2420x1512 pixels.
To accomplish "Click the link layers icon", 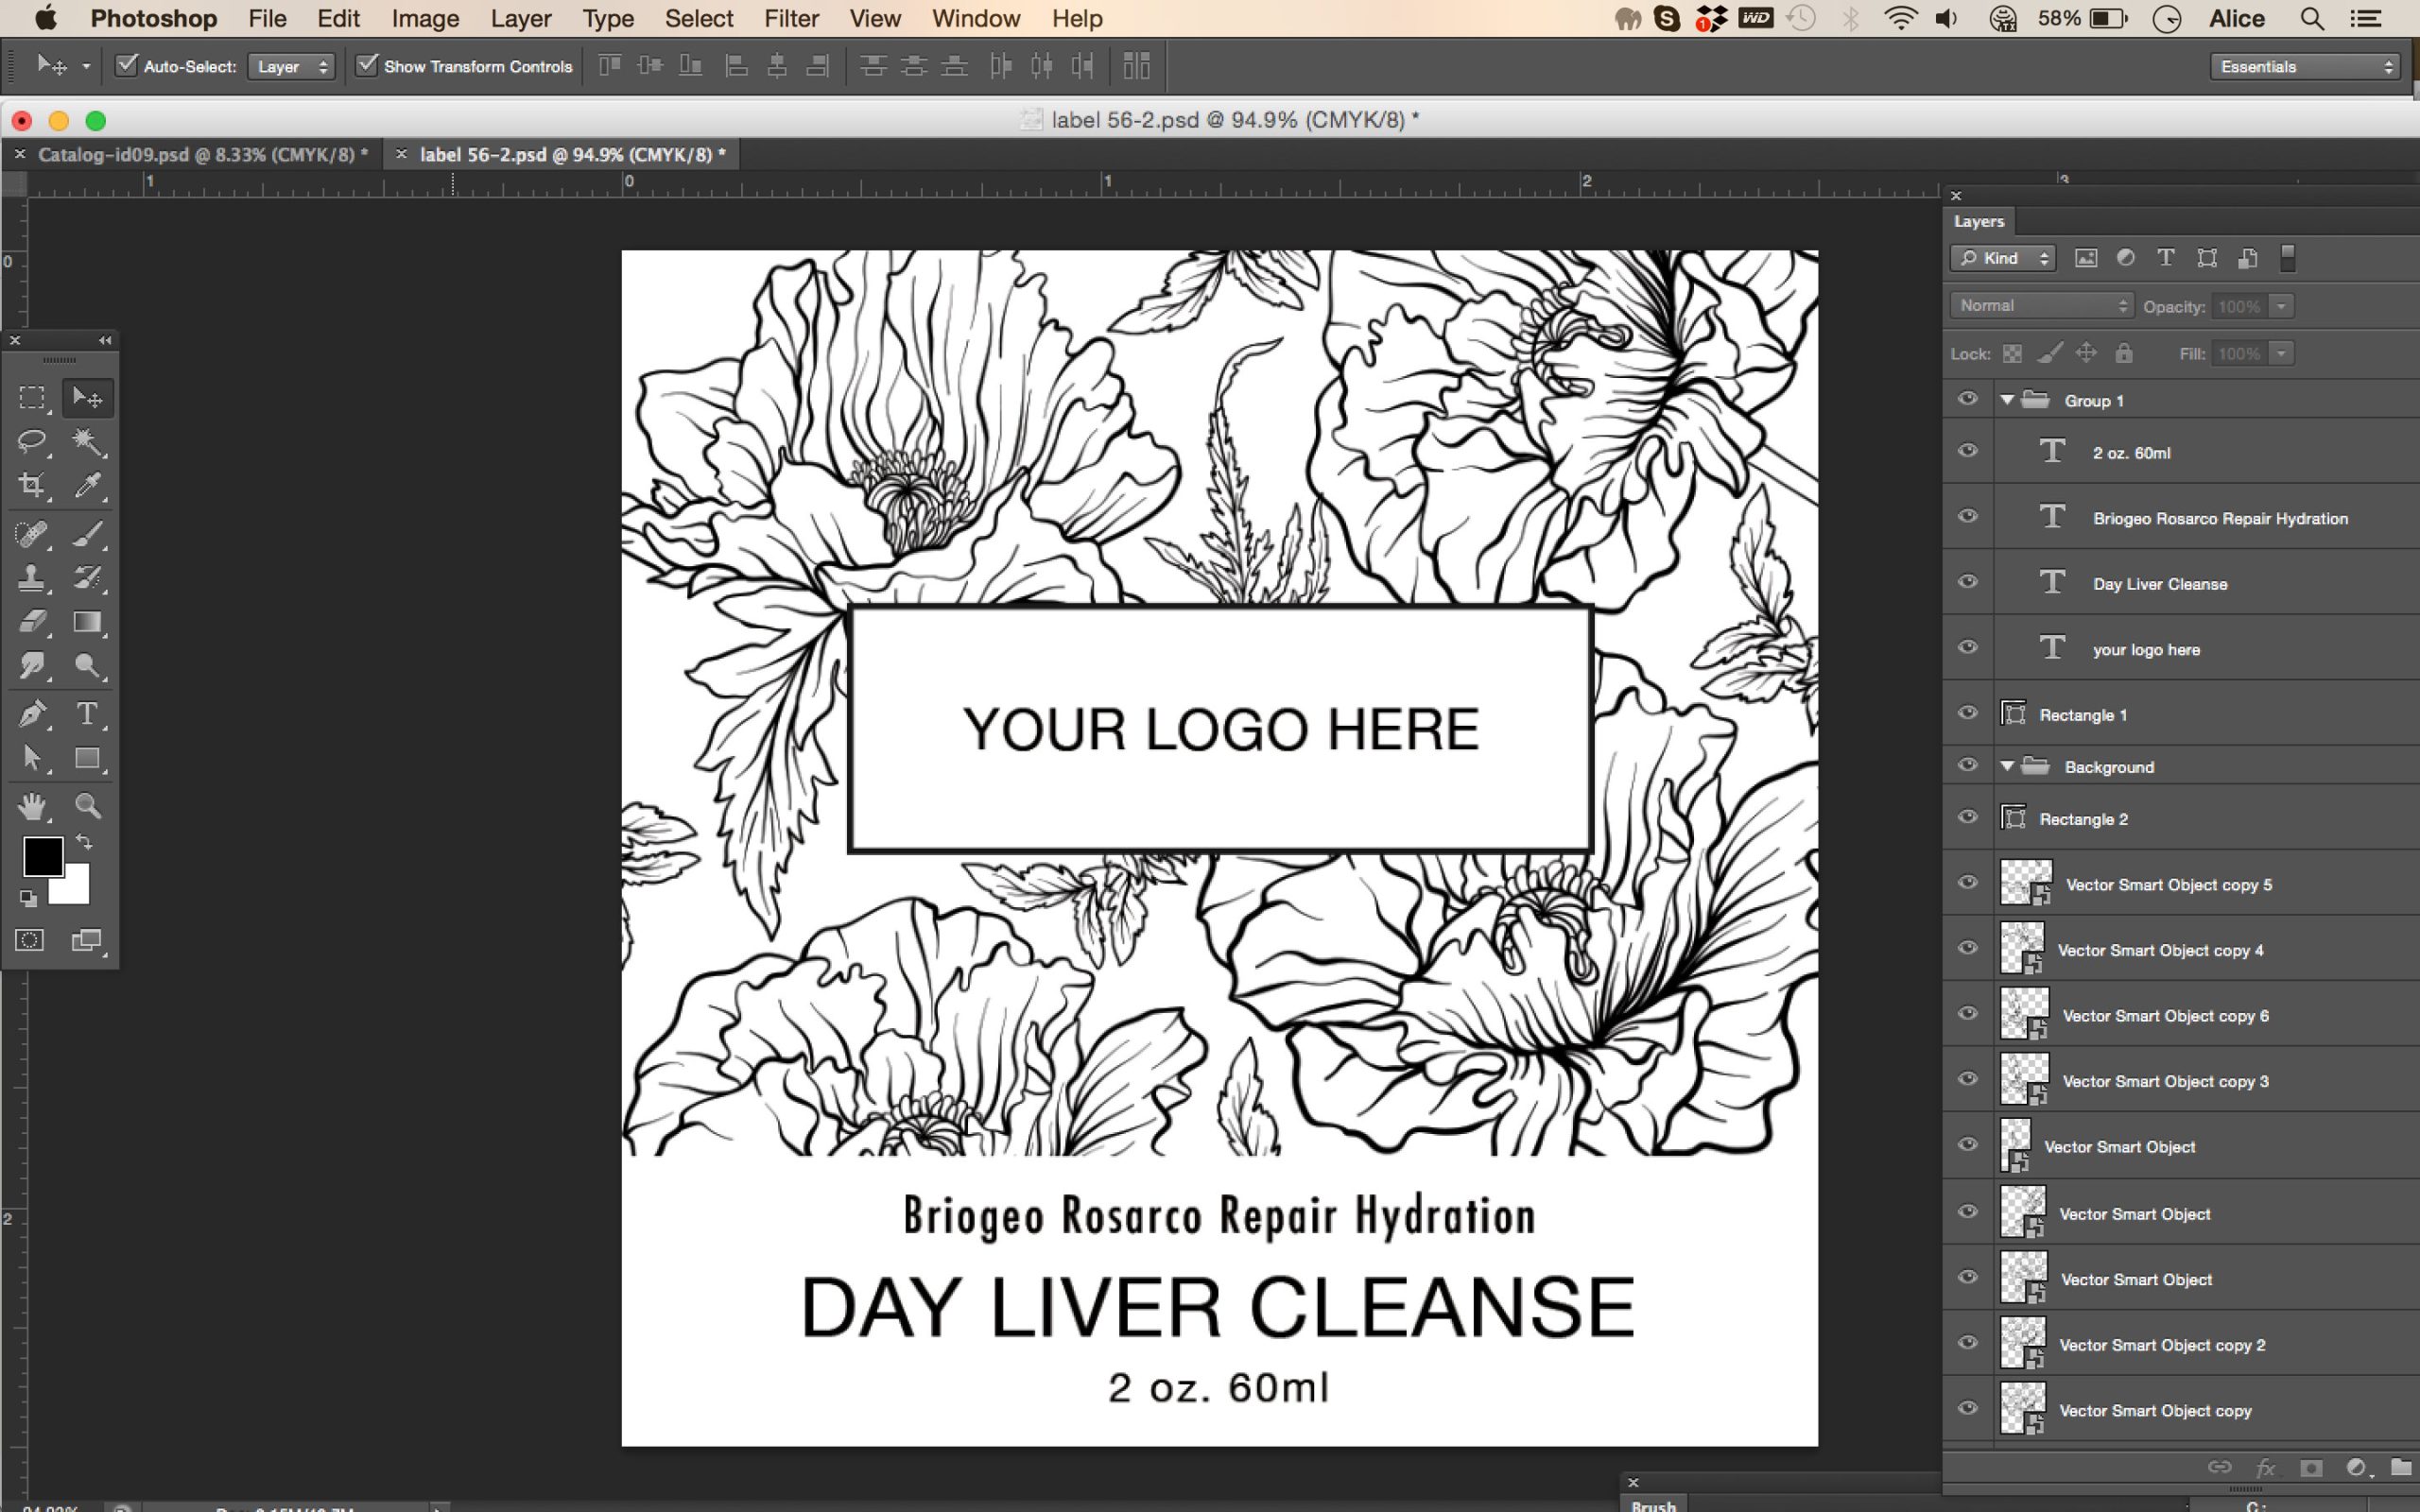I will (2218, 1467).
